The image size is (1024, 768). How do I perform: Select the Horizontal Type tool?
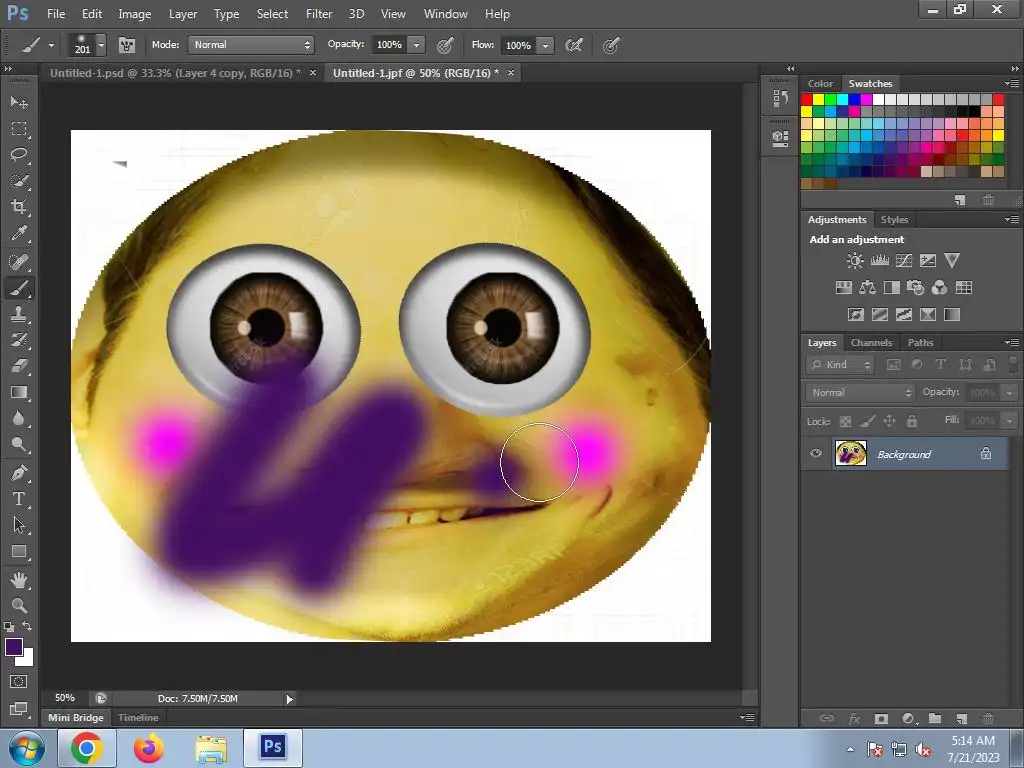(x=19, y=499)
